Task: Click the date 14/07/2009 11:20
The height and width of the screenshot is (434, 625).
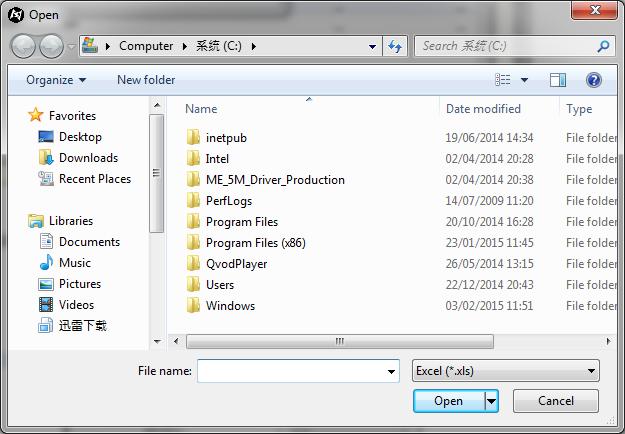Action: tap(489, 201)
